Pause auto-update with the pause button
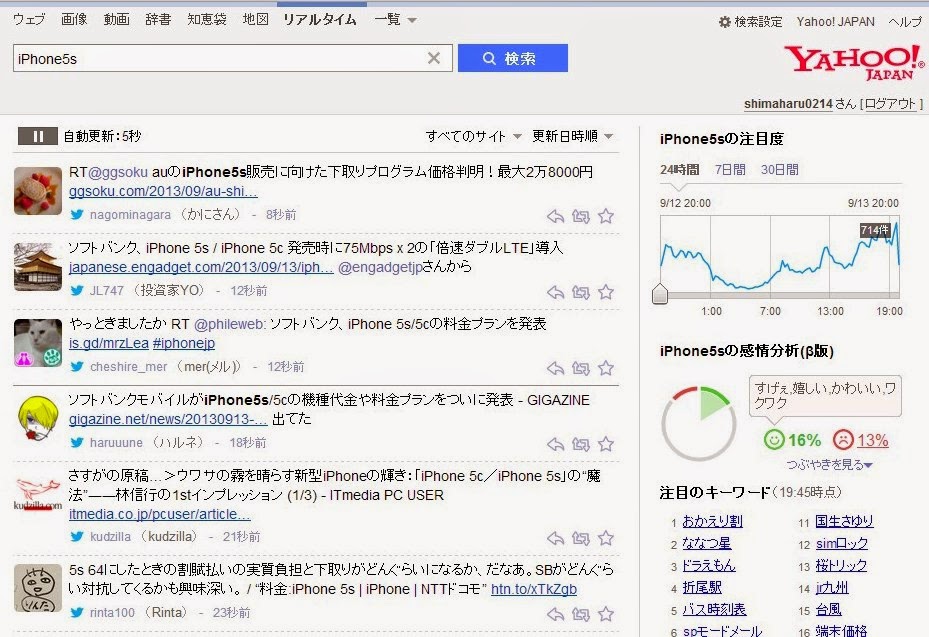Screen dimensions: 929x637 tap(38, 136)
